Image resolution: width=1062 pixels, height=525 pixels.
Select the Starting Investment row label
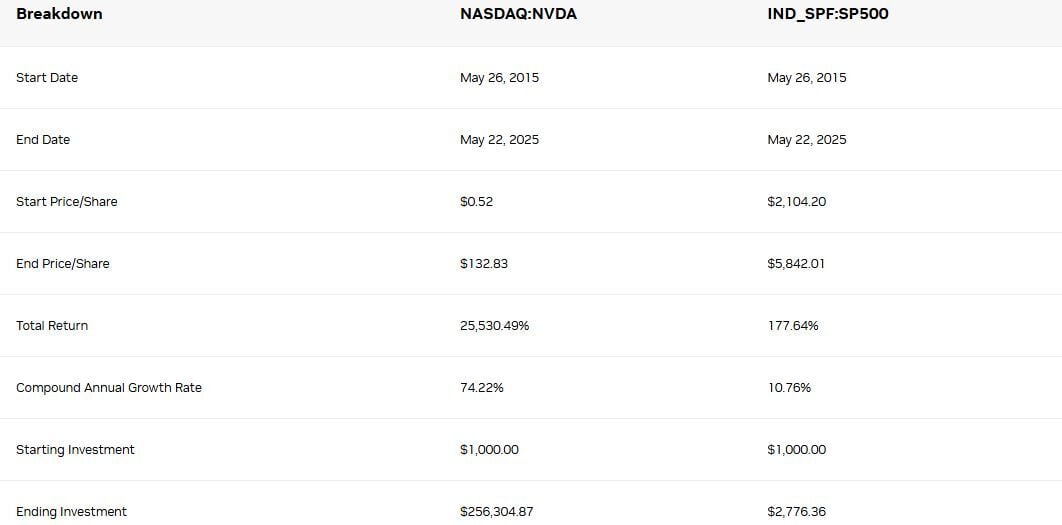(75, 450)
